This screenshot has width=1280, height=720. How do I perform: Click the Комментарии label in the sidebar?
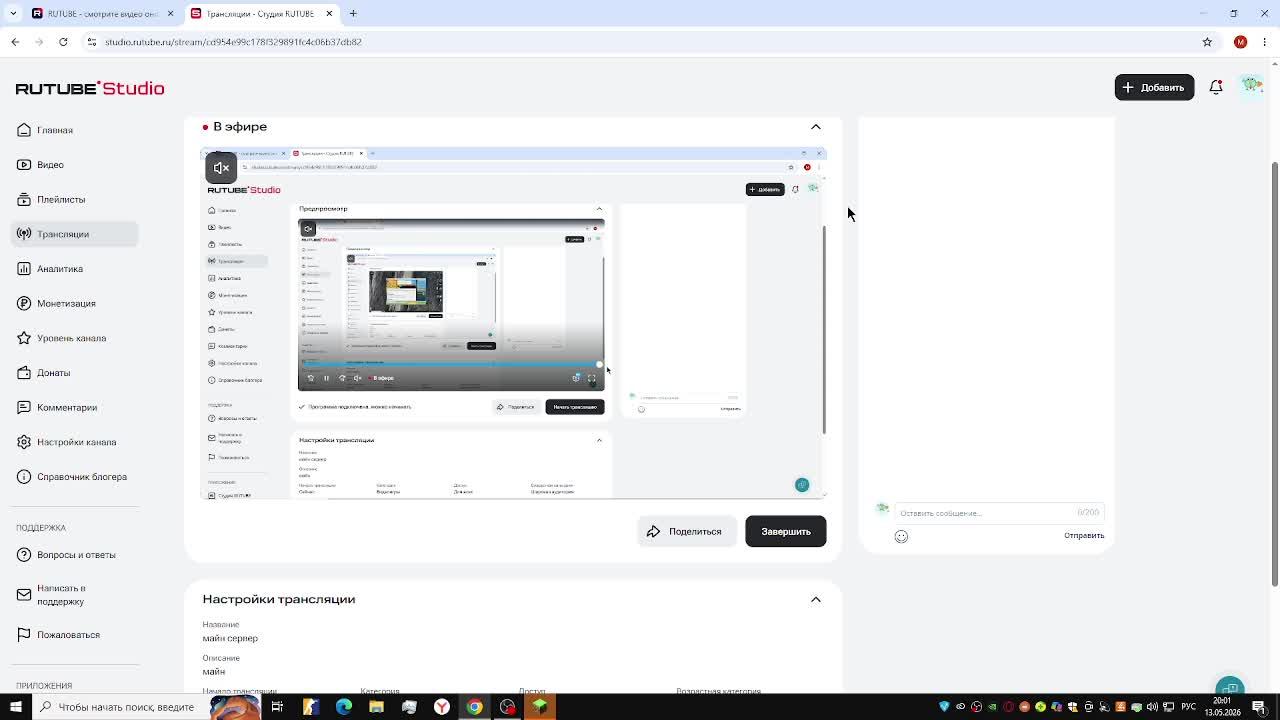(67, 408)
